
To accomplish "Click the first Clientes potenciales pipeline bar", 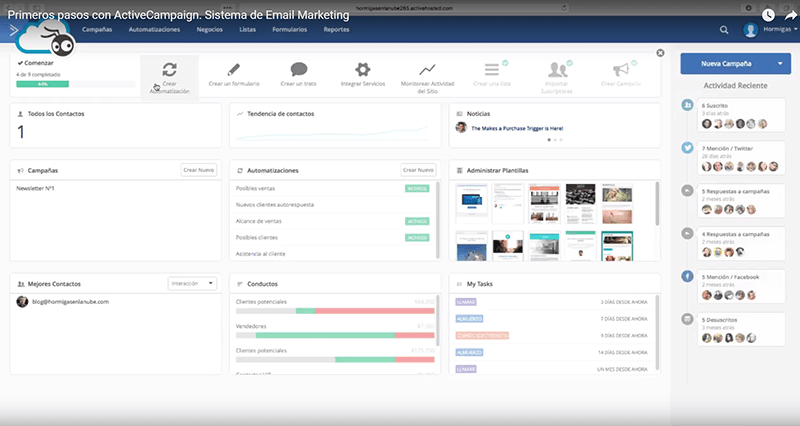I will coord(335,311).
